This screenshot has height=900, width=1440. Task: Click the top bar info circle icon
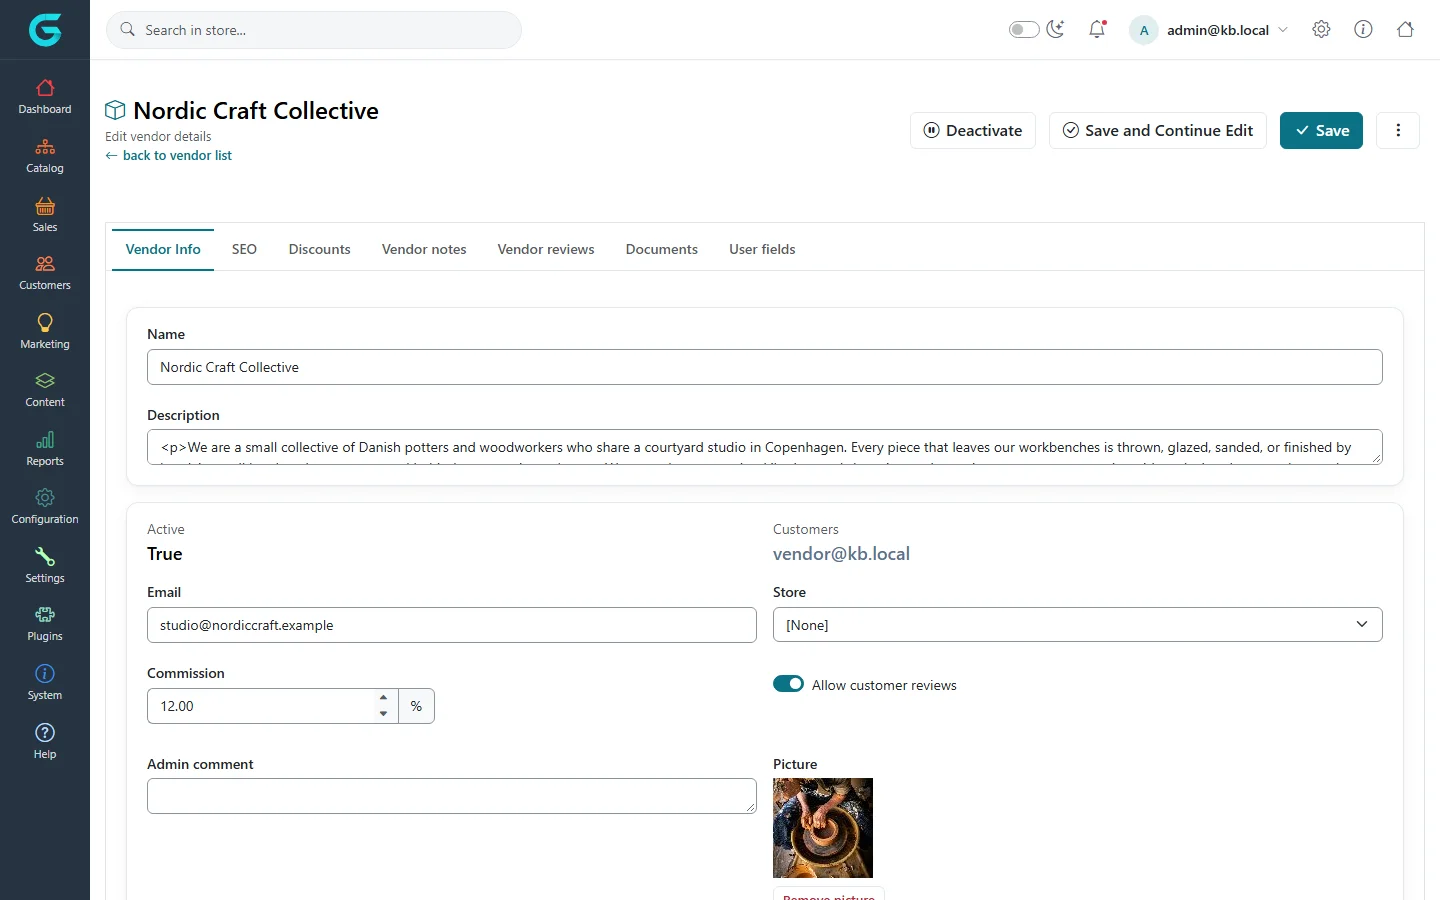point(1363,29)
